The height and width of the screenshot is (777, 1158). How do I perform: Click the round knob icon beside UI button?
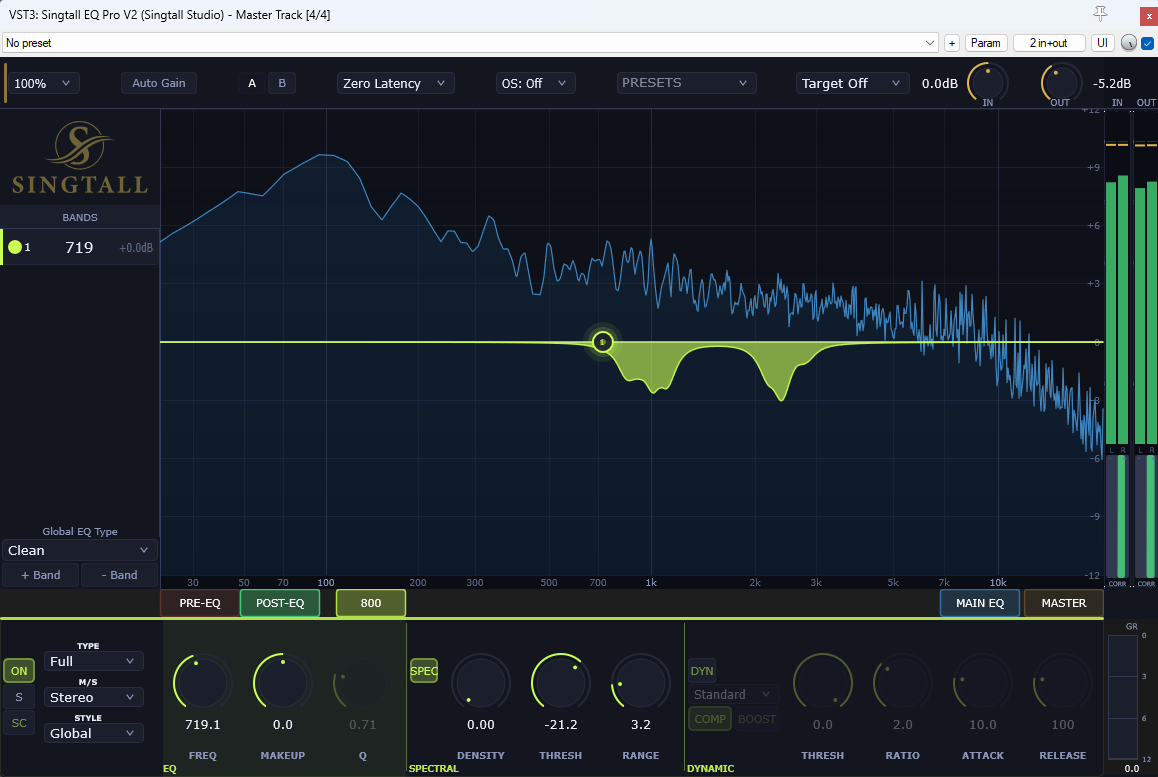click(x=1128, y=43)
